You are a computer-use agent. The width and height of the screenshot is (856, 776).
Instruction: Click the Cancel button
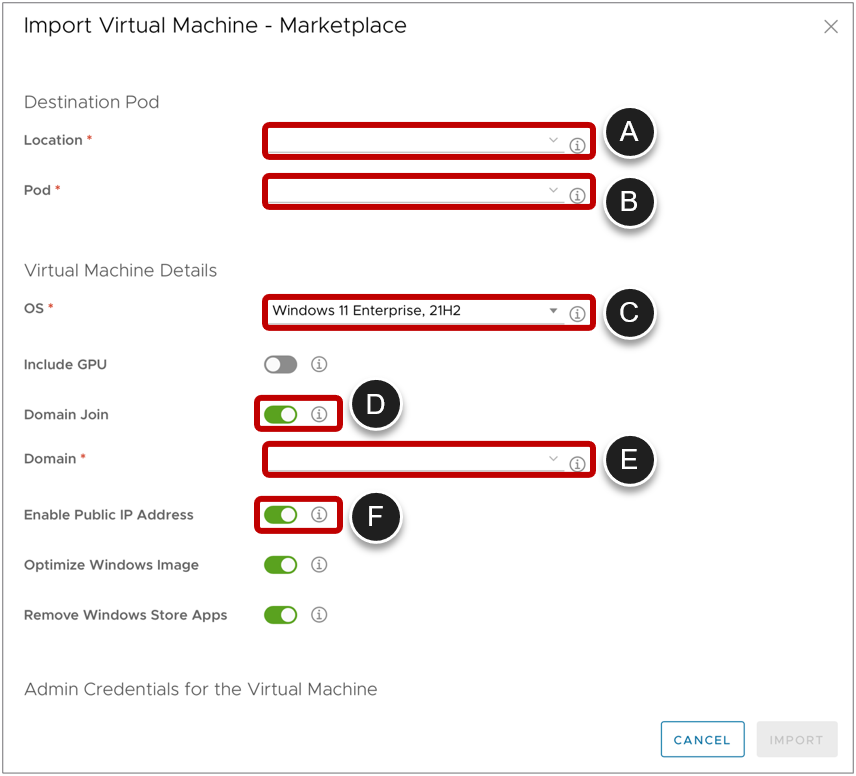[702, 739]
